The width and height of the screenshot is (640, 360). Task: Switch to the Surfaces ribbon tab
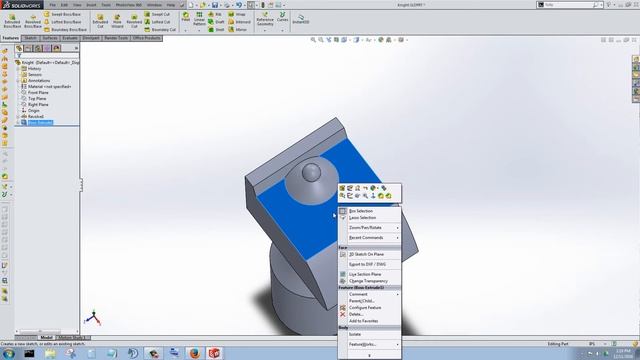[x=50, y=38]
